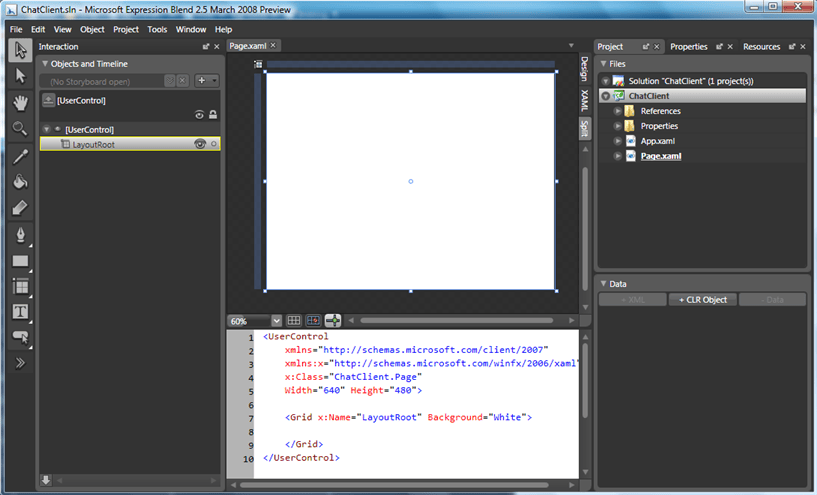This screenshot has width=817, height=495.
Task: Click the artboard grid mode icon
Action: point(258,64)
